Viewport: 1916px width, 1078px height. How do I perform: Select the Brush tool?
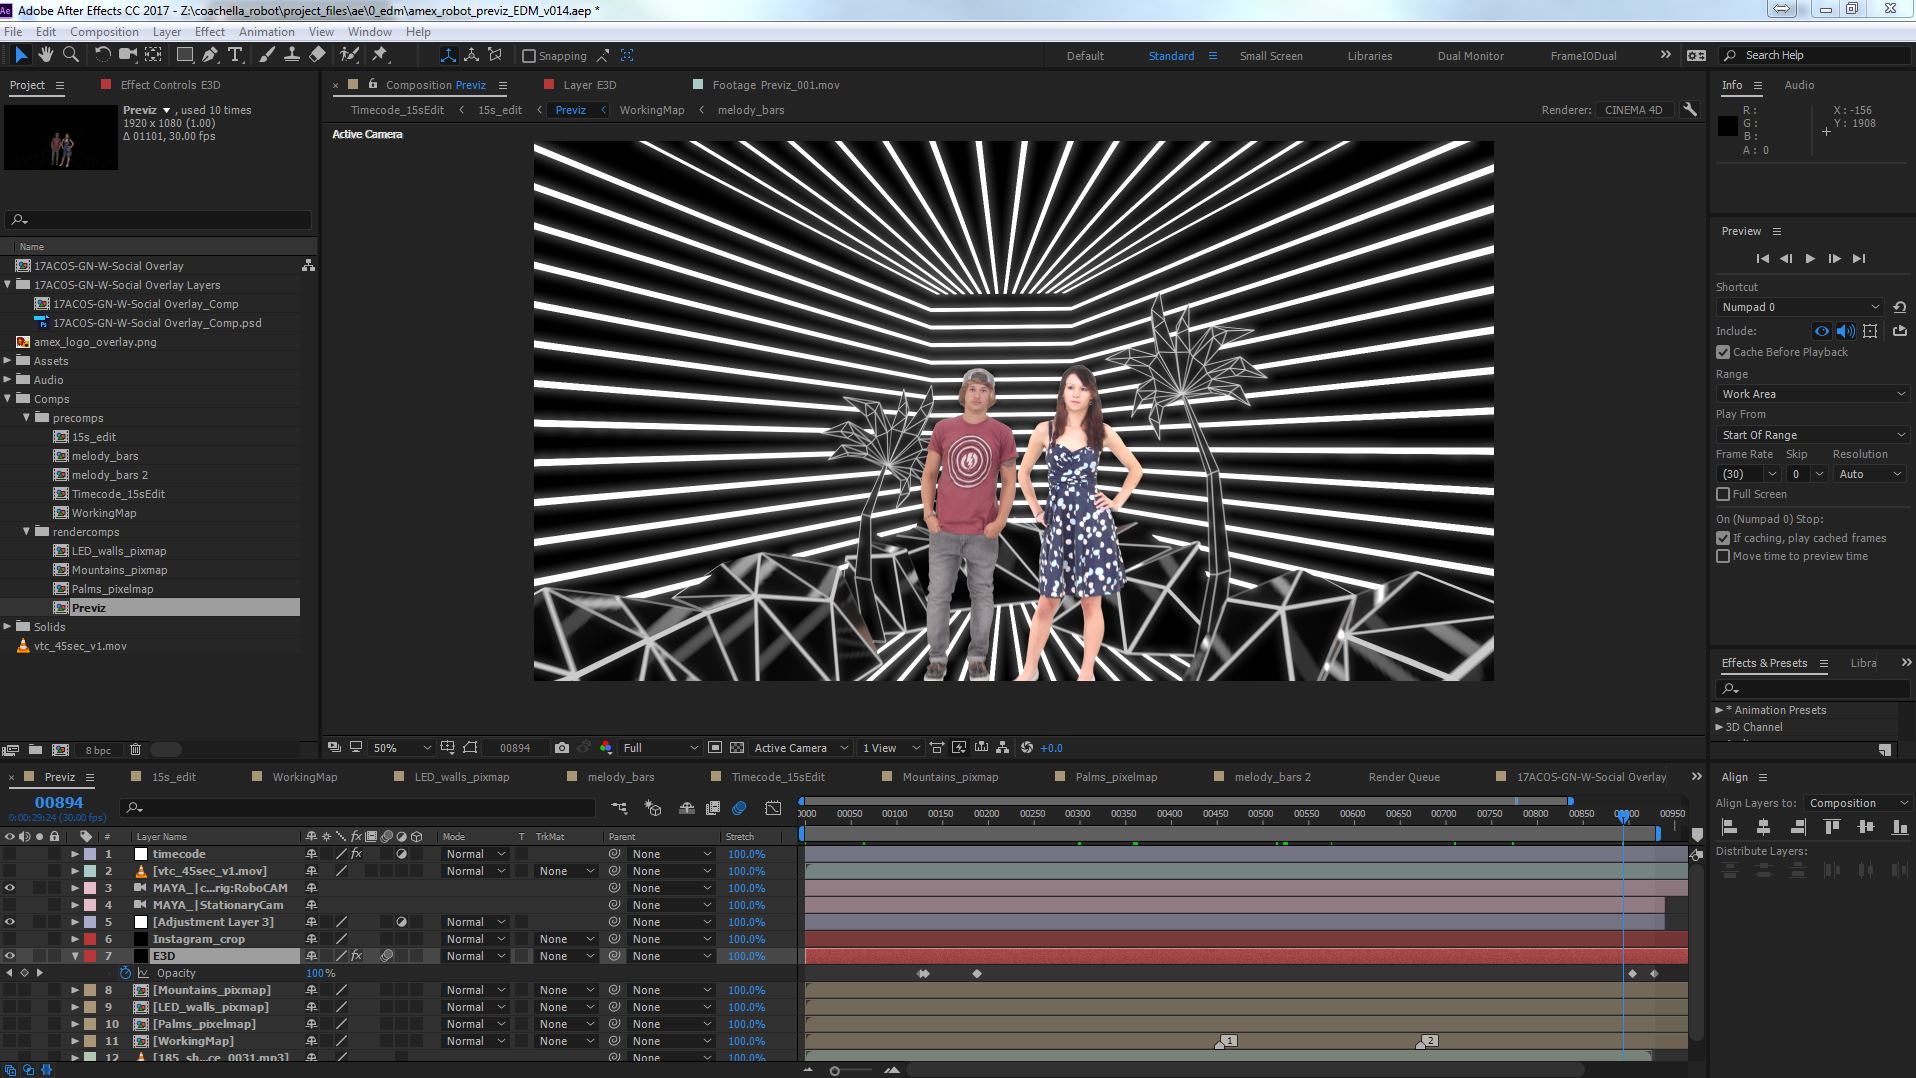click(x=267, y=55)
